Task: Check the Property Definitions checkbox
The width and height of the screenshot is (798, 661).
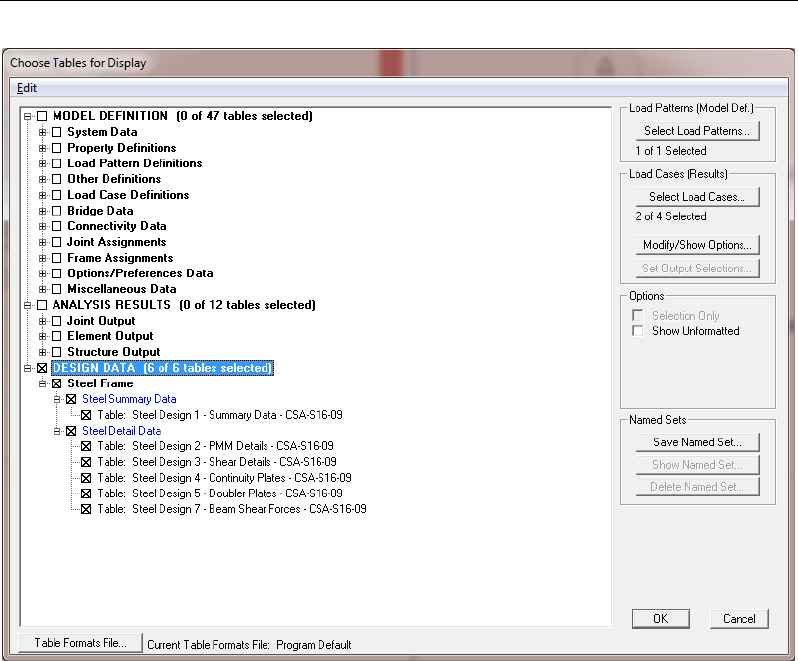Action: (x=56, y=148)
